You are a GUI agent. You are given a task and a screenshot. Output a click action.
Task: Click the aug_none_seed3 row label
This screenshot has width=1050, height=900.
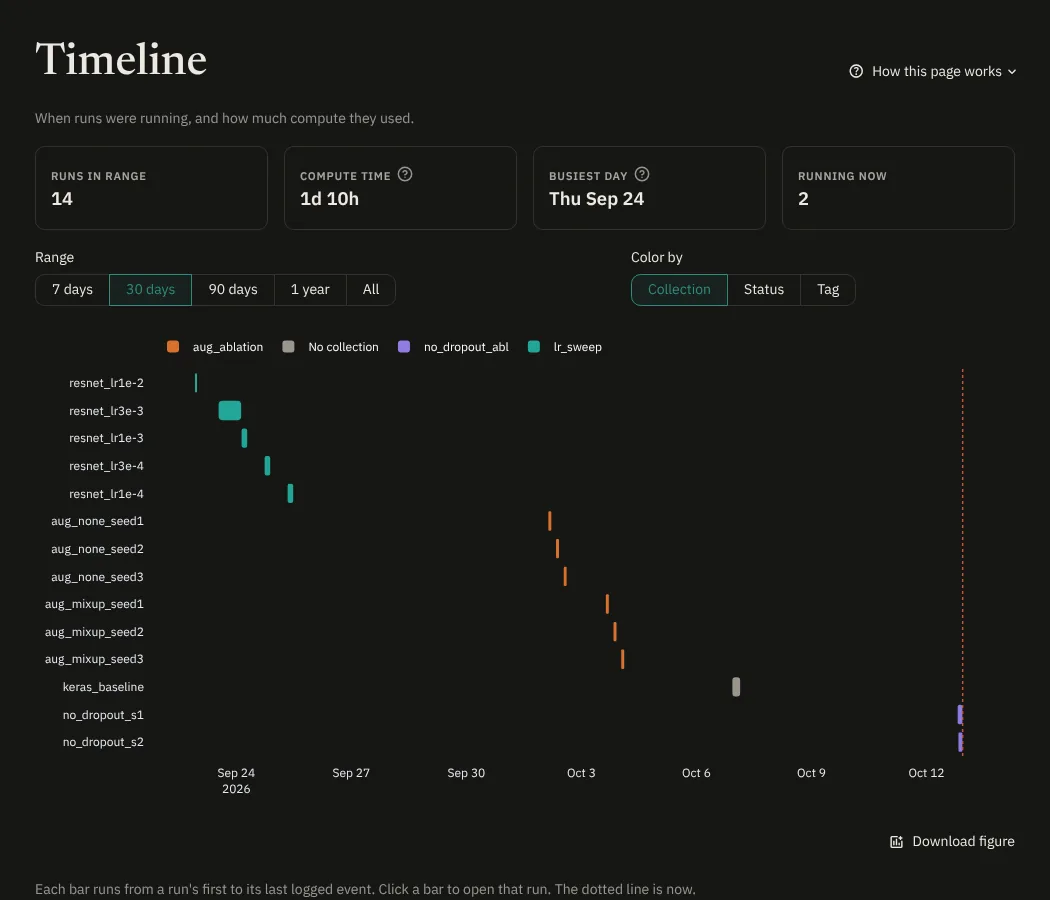coord(97,577)
